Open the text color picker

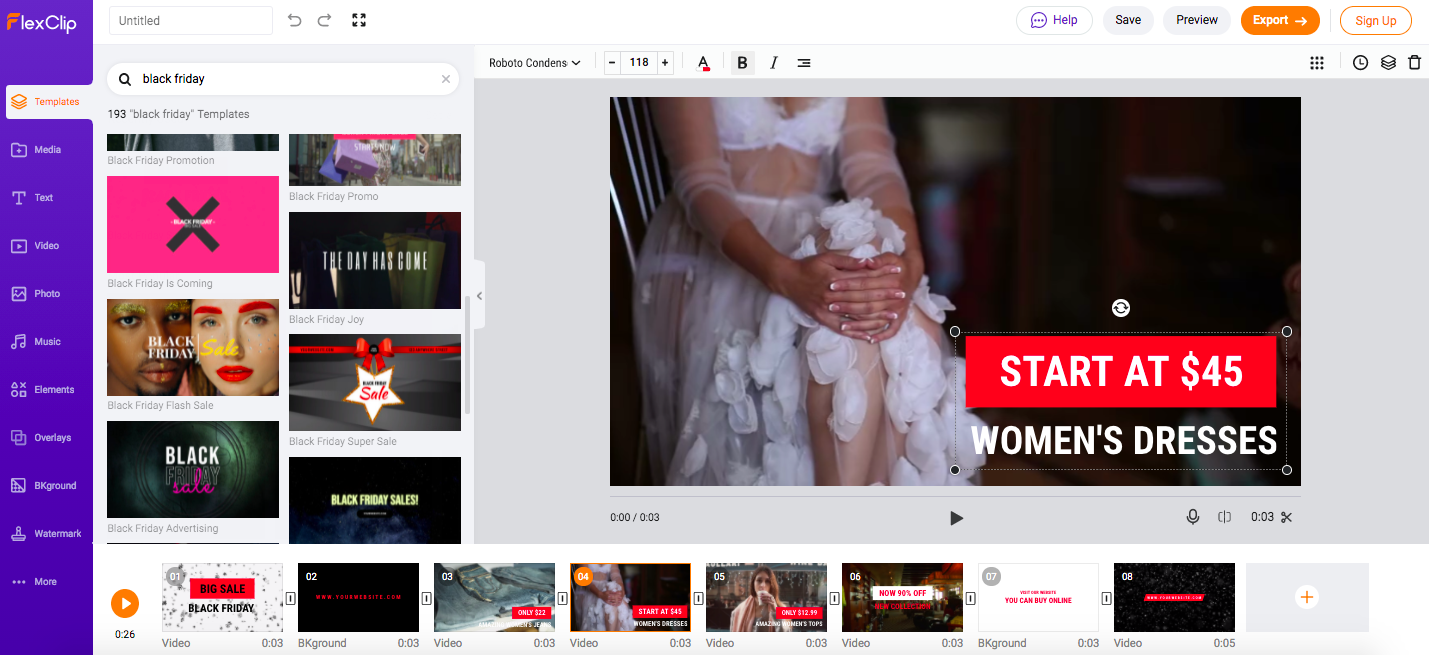[x=703, y=62]
